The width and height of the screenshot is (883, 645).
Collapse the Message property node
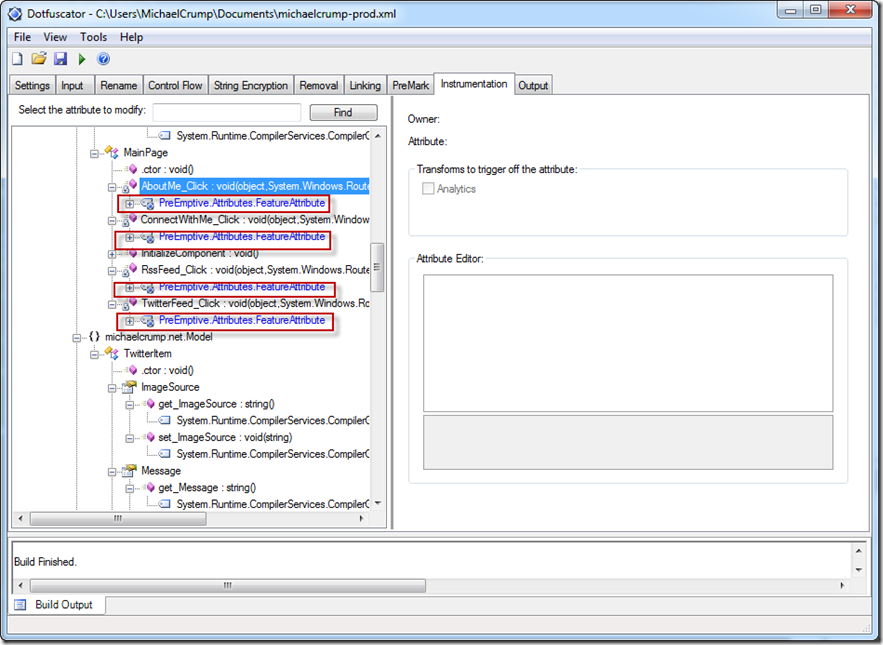(112, 471)
